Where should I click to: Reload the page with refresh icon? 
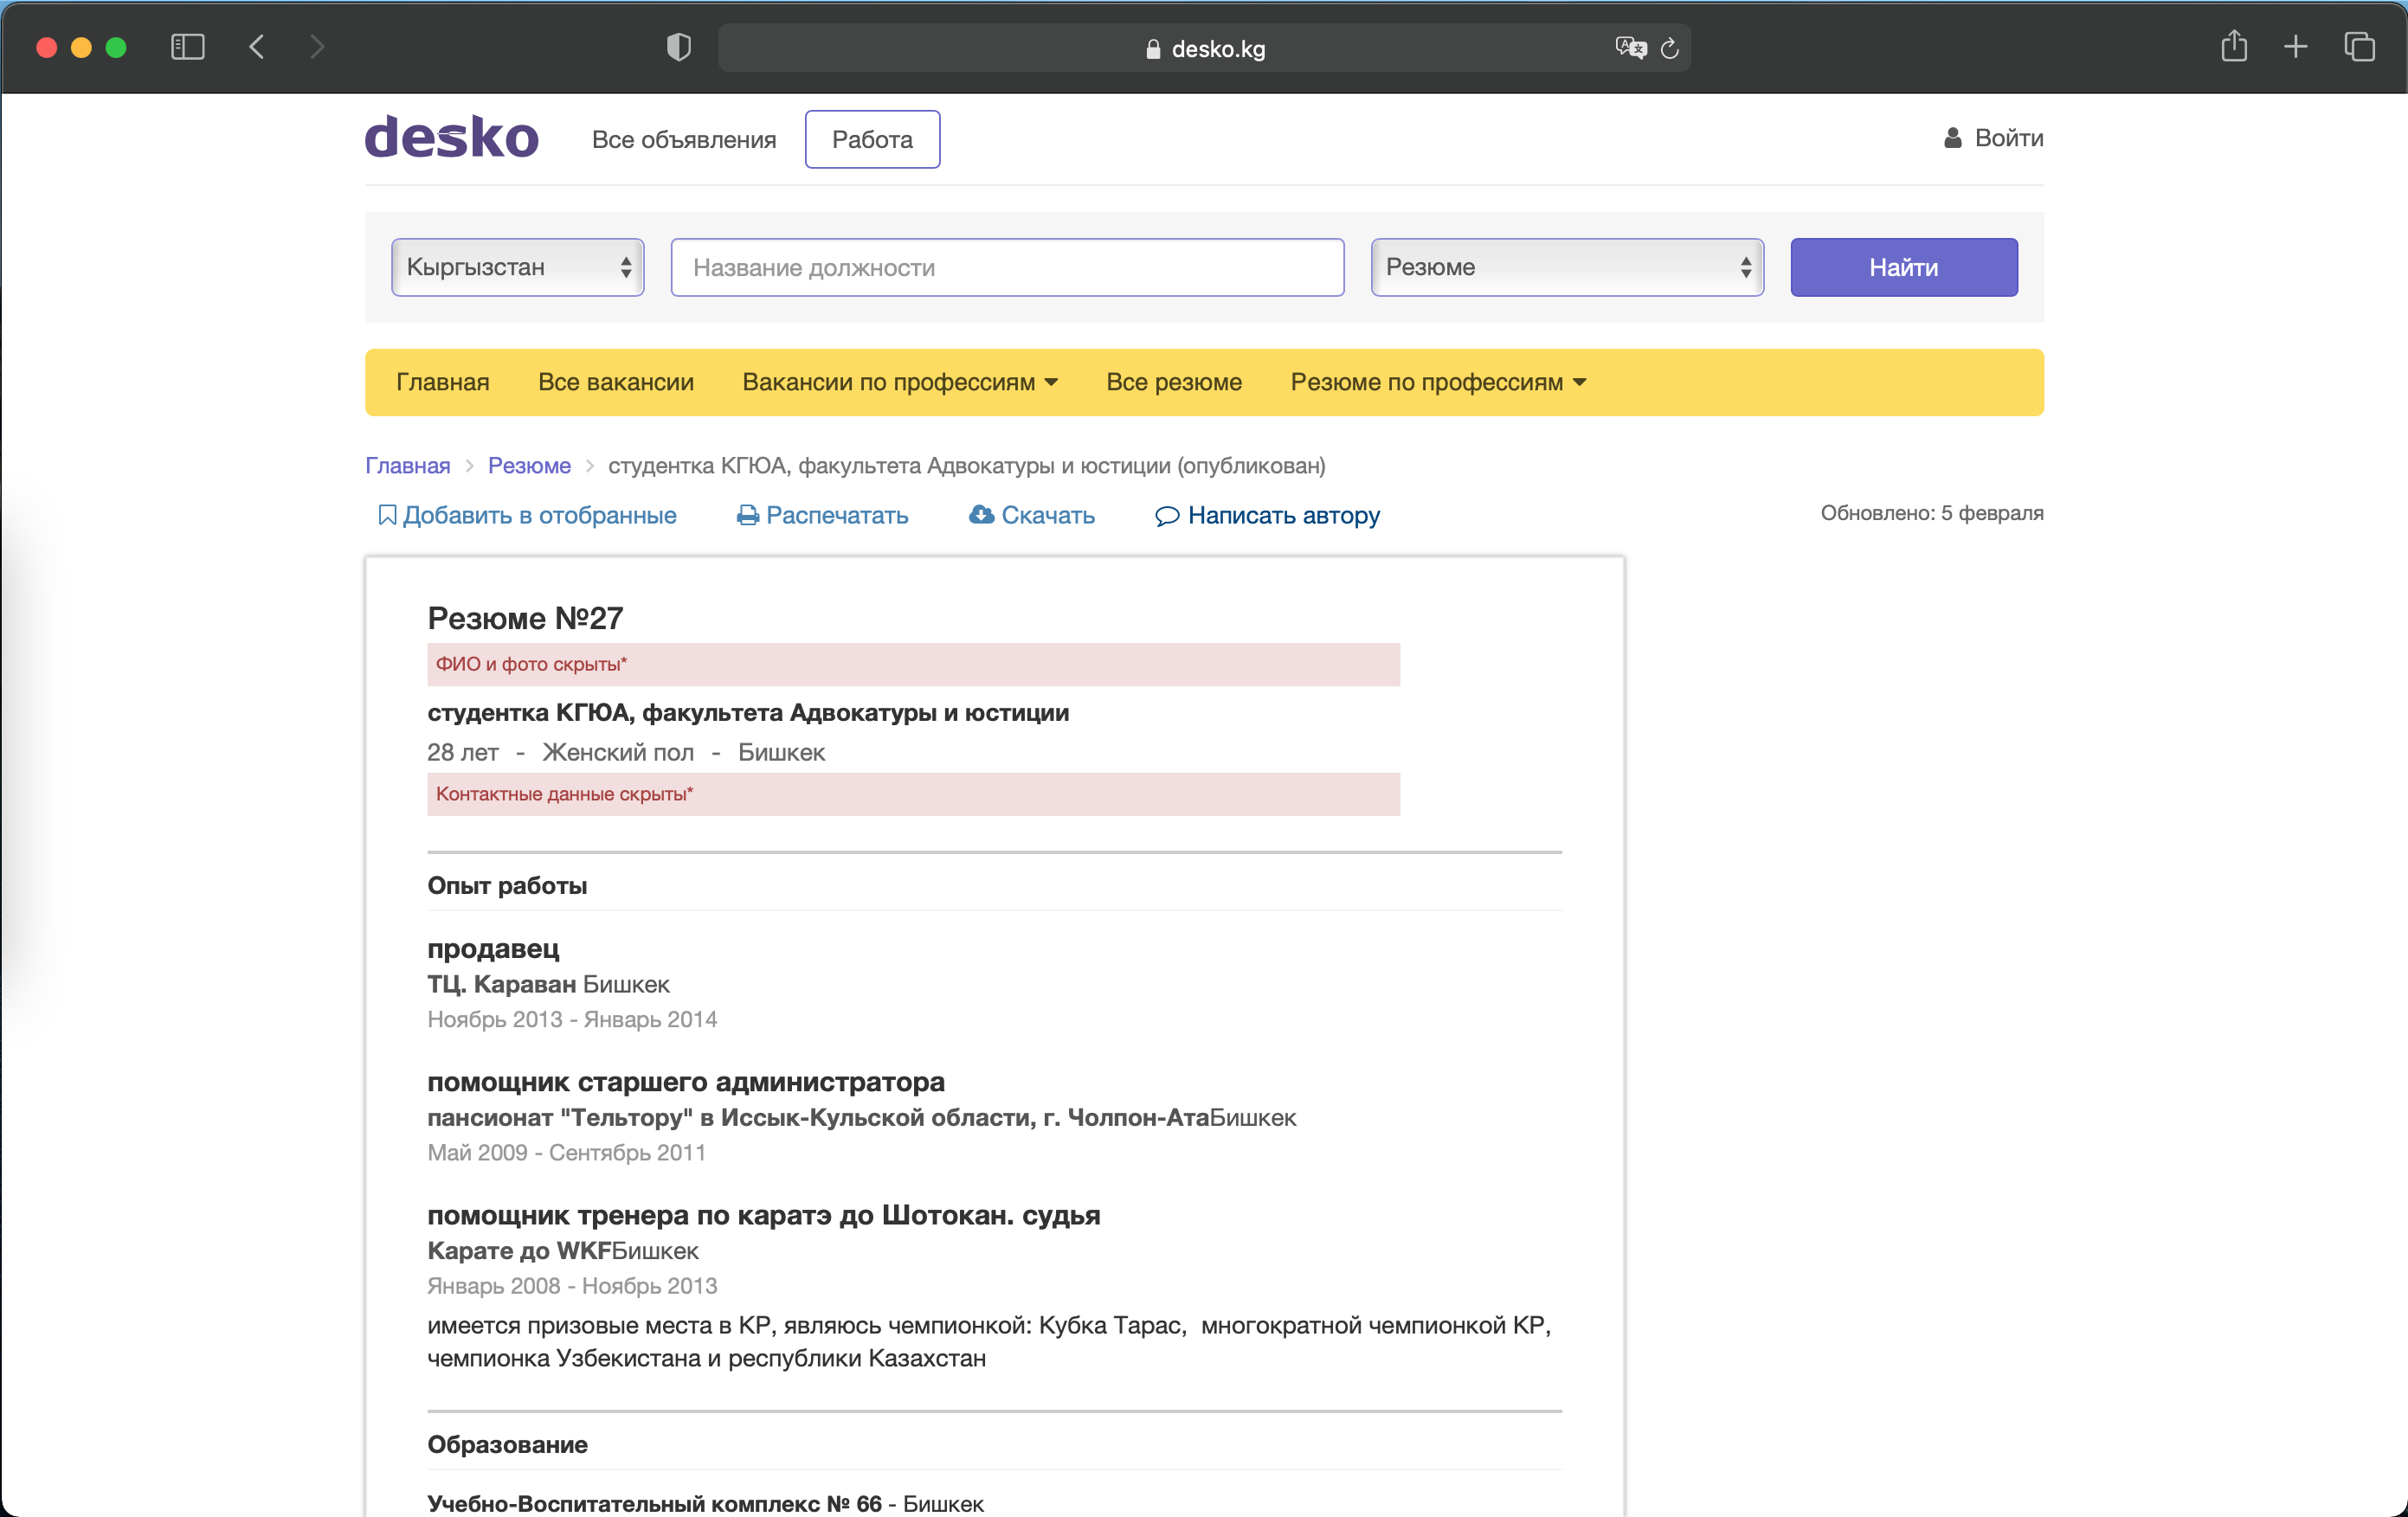point(1669,48)
